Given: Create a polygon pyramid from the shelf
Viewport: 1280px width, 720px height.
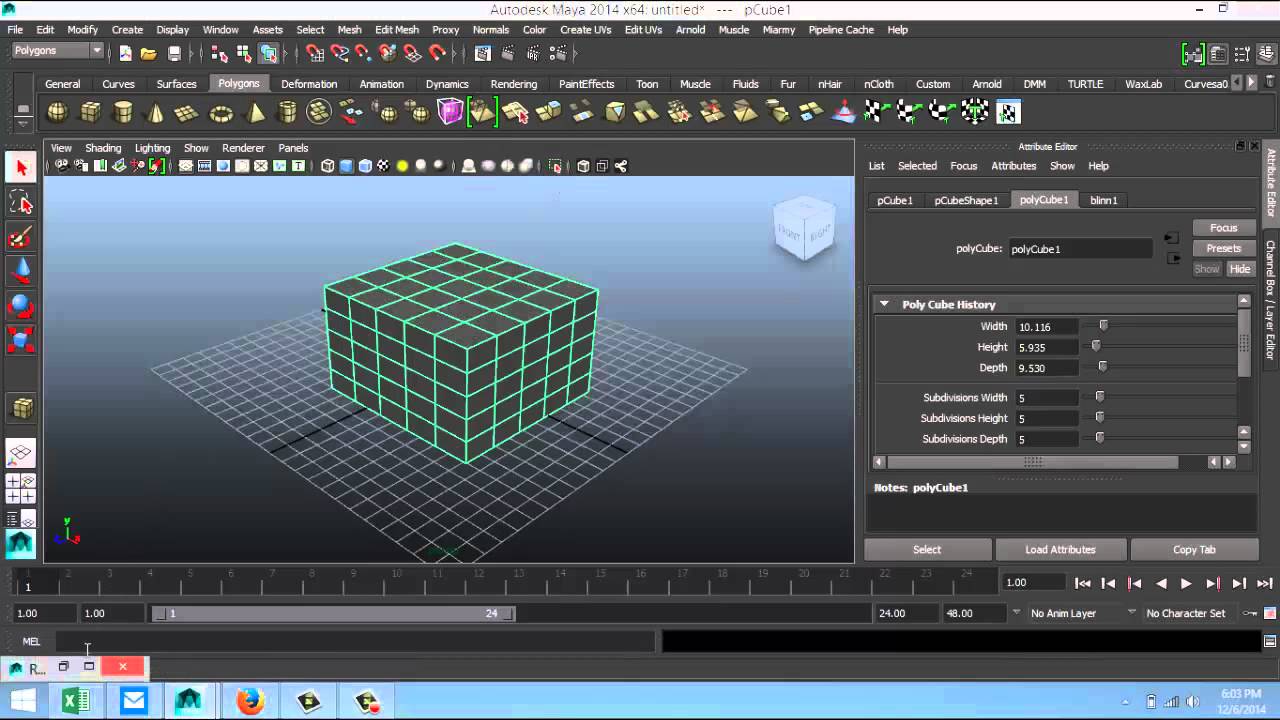Looking at the screenshot, I should click(254, 112).
